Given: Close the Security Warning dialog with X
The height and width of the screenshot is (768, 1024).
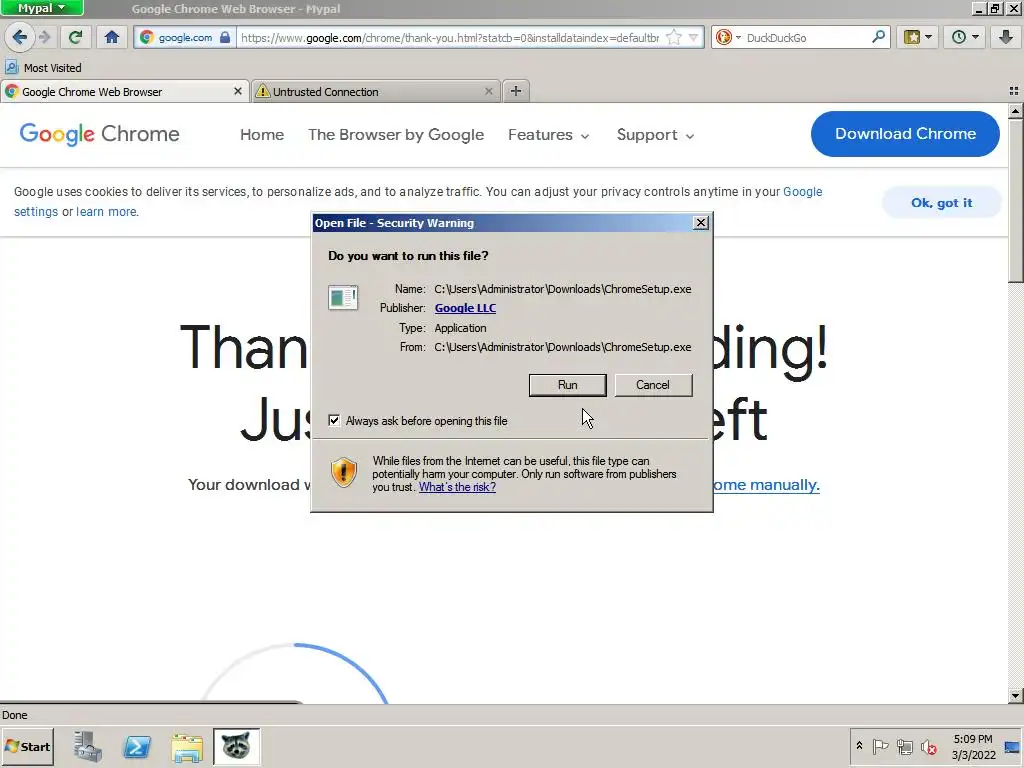Looking at the screenshot, I should (x=701, y=223).
